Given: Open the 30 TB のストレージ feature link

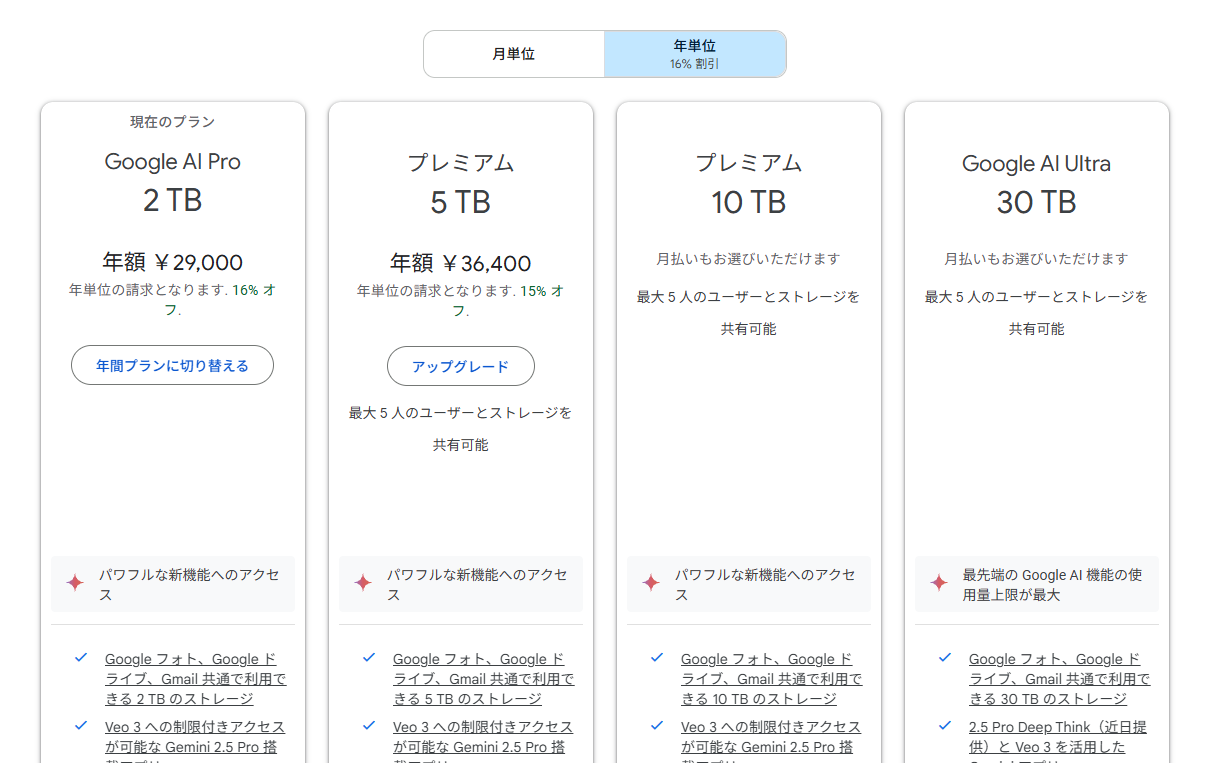Looking at the screenshot, I should (x=1059, y=679).
